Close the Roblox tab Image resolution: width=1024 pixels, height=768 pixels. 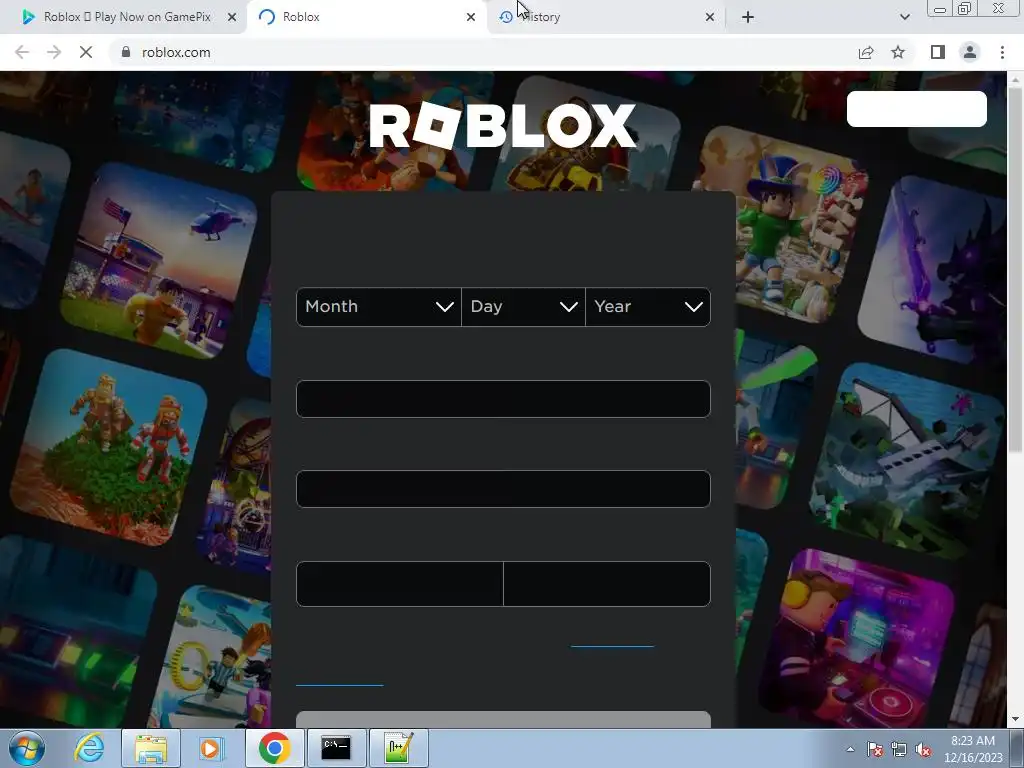pyautogui.click(x=471, y=18)
